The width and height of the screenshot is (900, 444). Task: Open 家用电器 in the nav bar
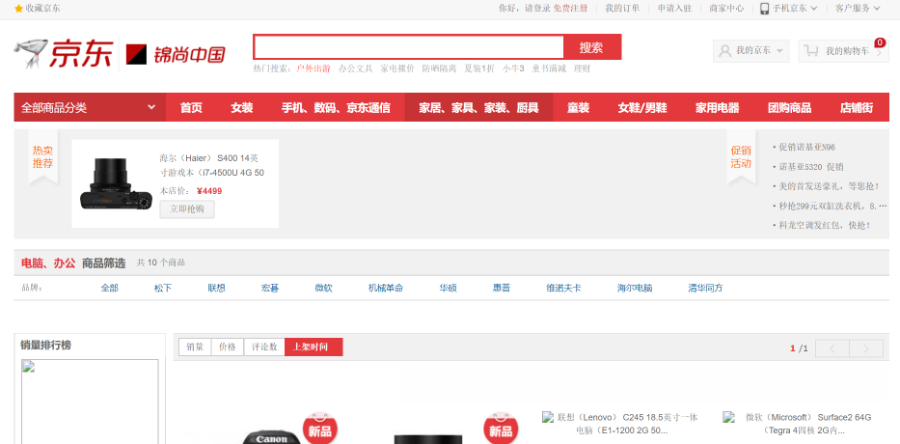click(717, 108)
